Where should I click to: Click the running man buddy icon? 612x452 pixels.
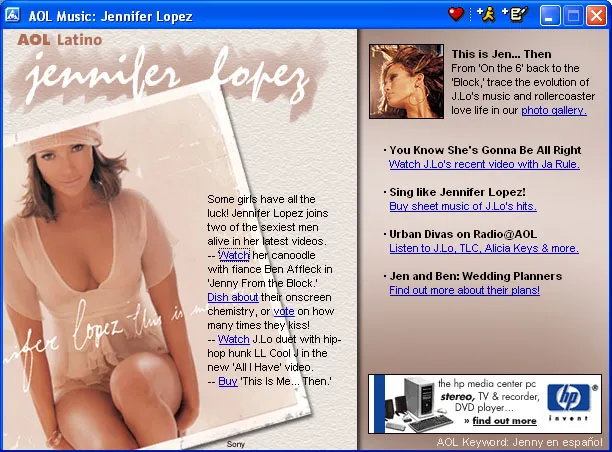click(486, 14)
